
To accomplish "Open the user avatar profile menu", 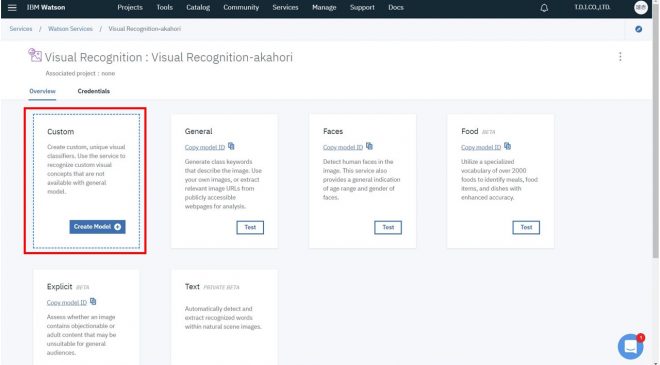I will pyautogui.click(x=641, y=8).
